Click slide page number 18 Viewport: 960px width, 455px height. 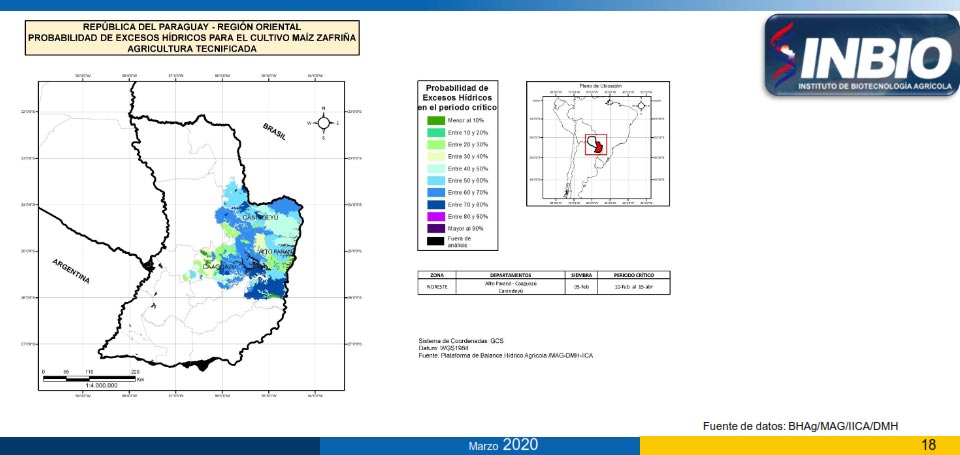tap(929, 444)
